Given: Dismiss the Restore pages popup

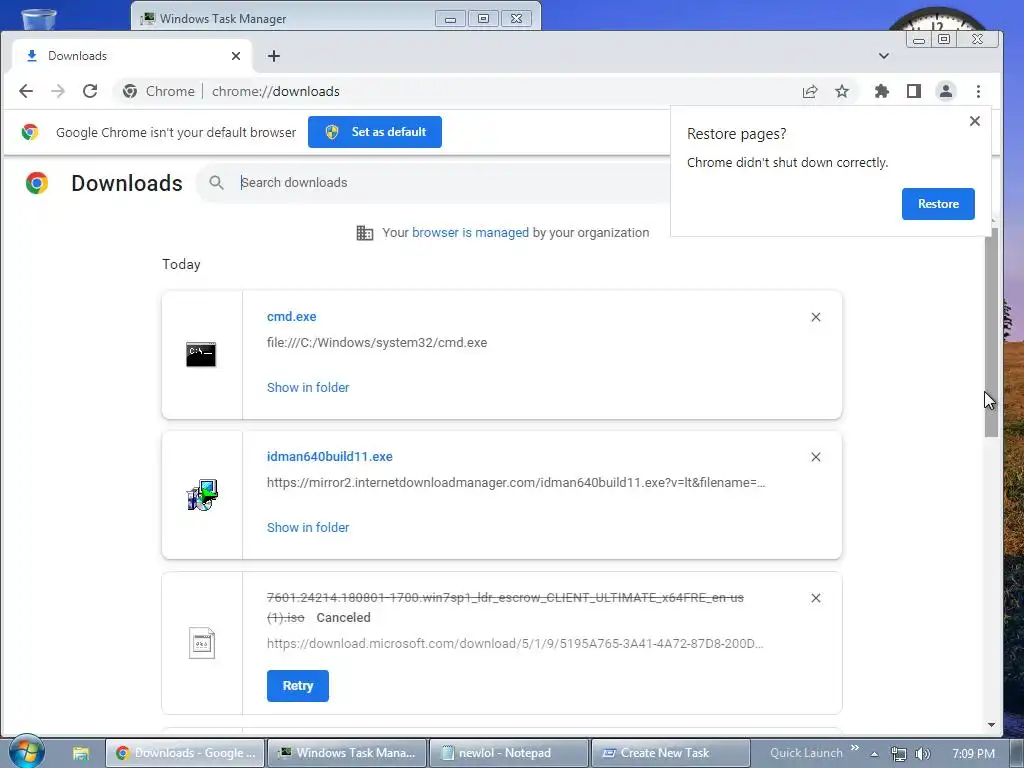Looking at the screenshot, I should (975, 121).
